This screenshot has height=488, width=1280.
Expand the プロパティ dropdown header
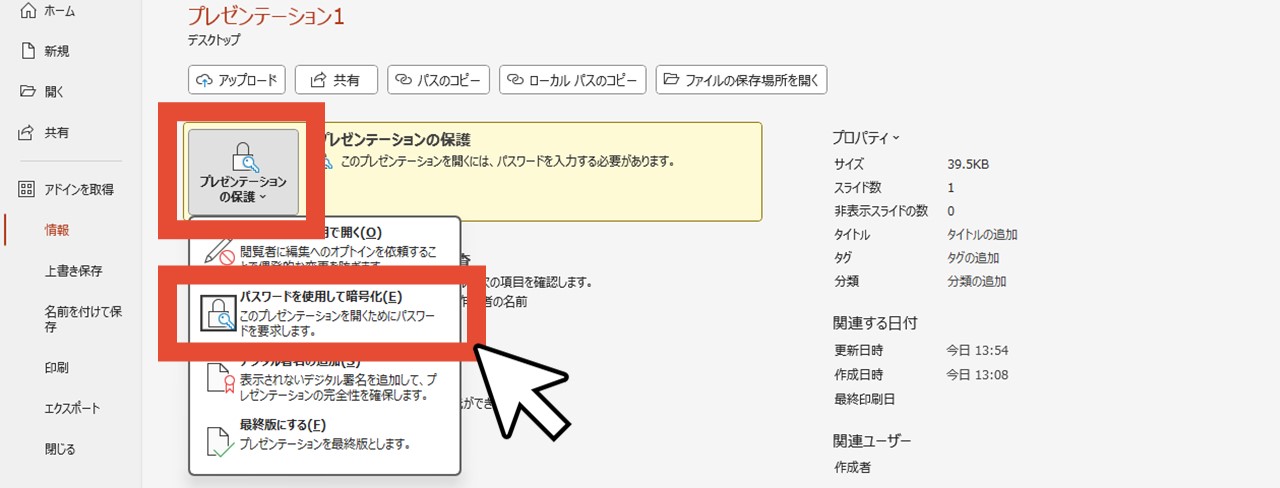866,137
